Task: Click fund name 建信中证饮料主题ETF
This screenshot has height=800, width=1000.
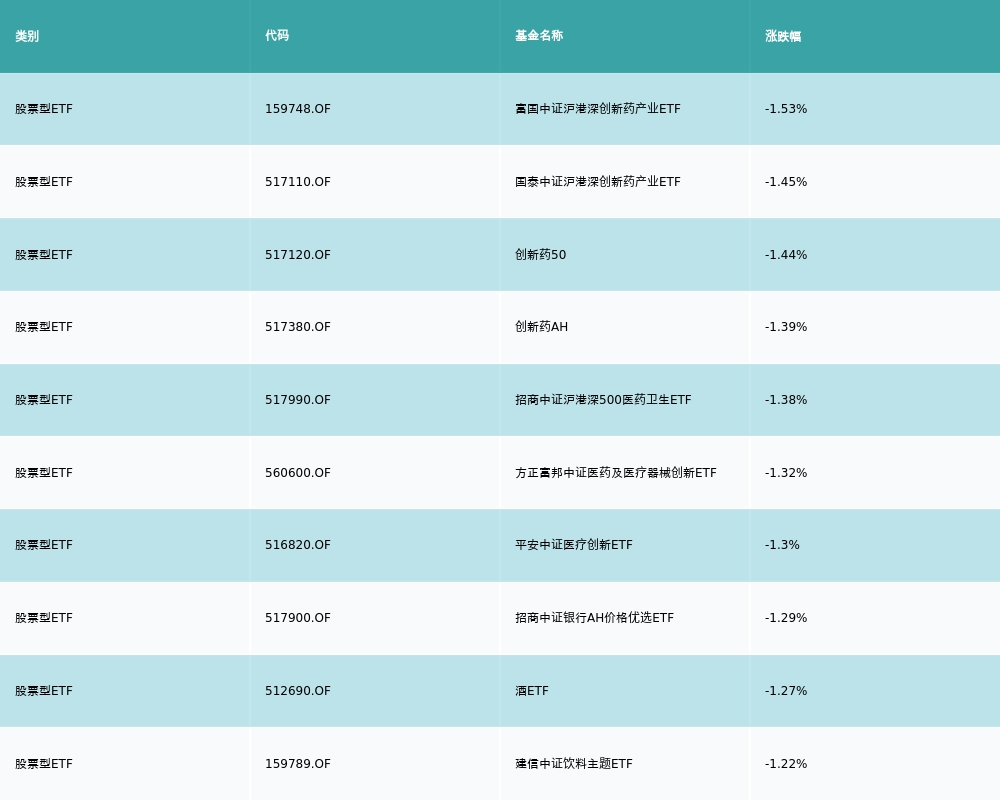Action: [574, 764]
